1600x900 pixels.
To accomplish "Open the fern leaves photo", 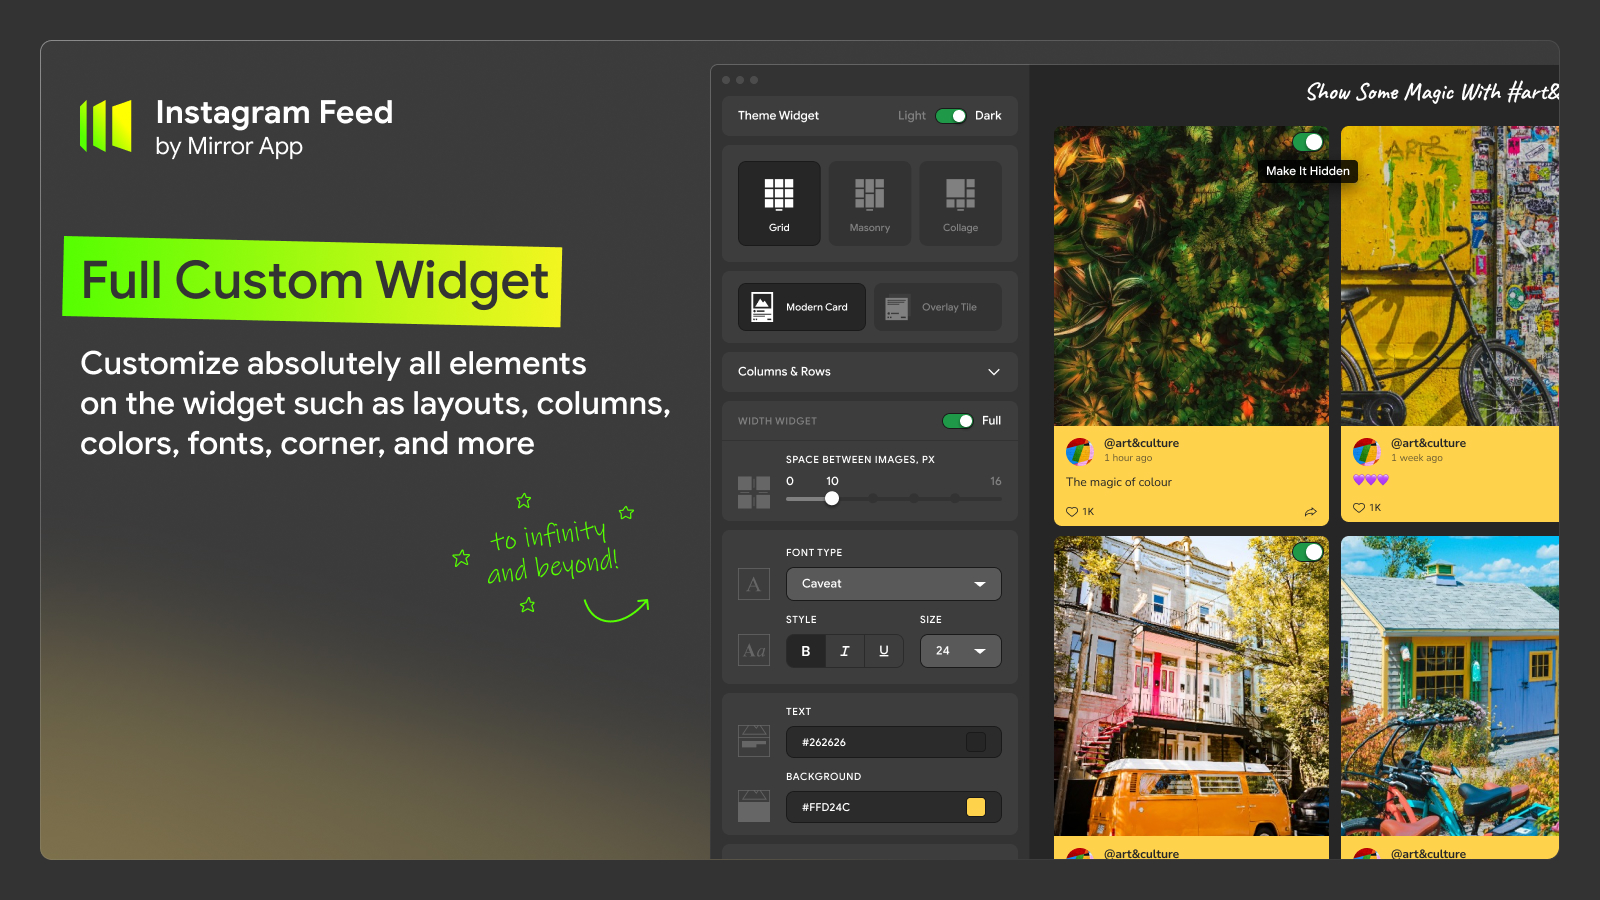I will coord(1191,276).
